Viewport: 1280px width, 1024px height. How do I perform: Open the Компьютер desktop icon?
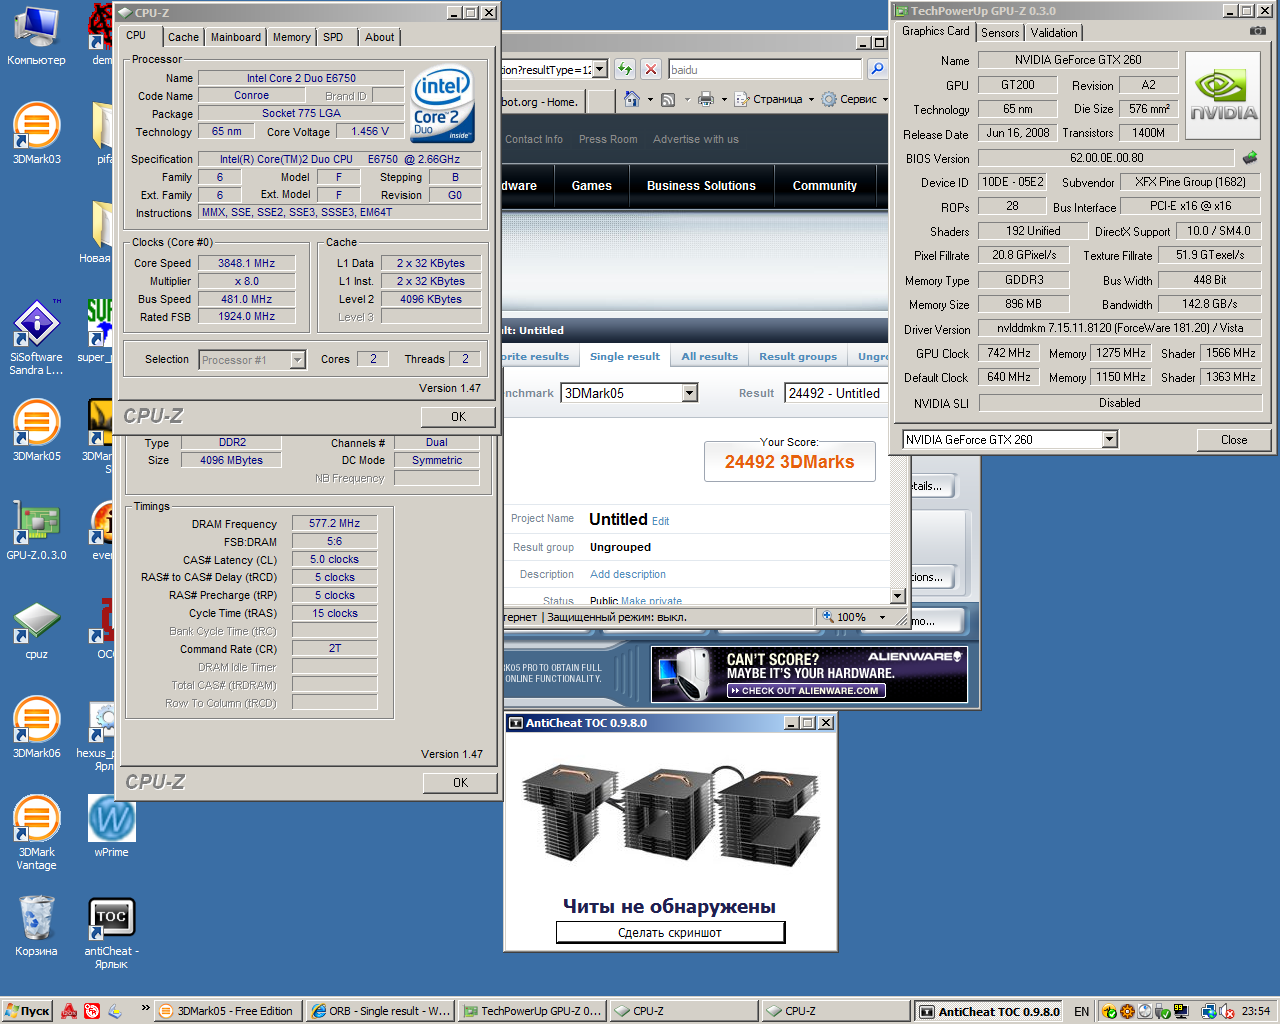[36, 36]
